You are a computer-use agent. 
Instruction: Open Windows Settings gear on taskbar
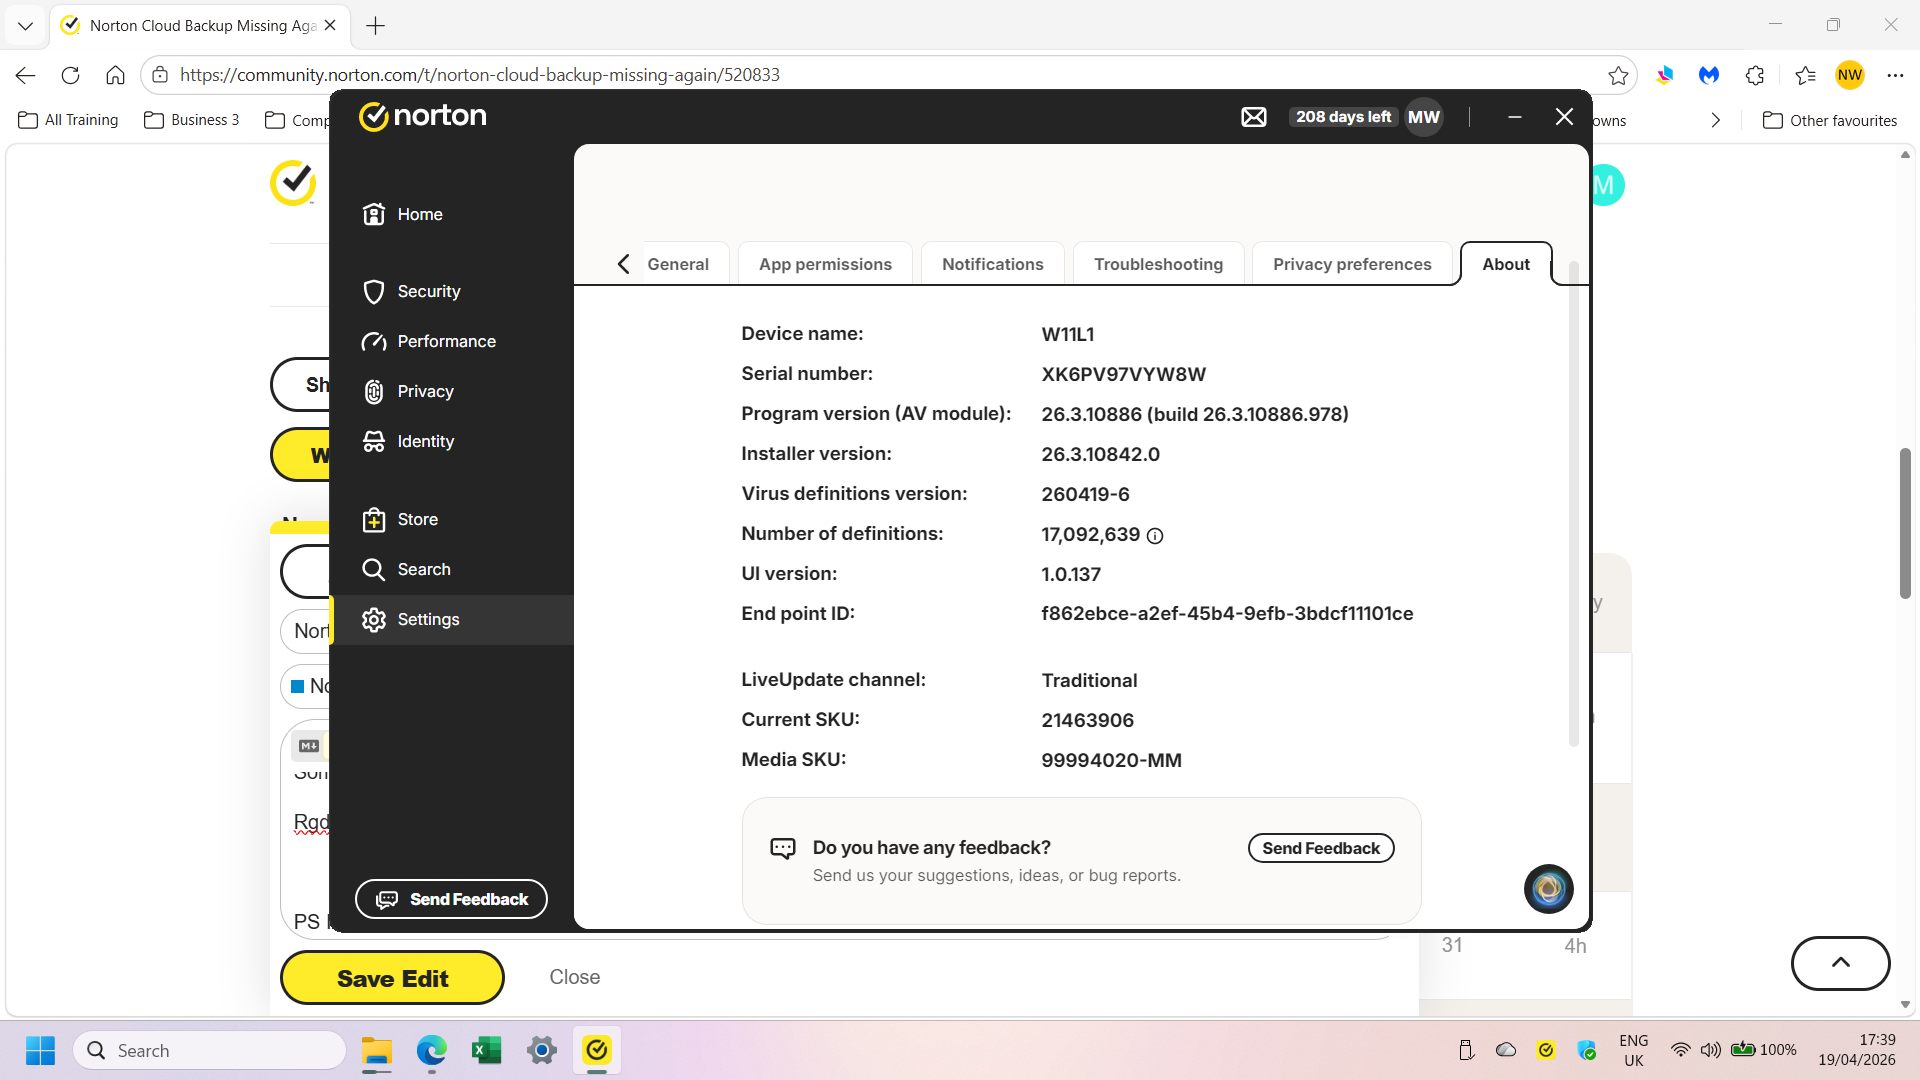(x=541, y=1050)
